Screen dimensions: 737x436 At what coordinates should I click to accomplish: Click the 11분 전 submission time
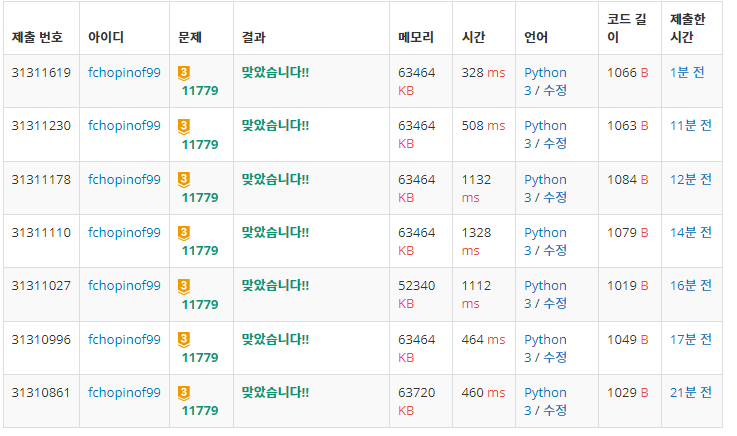tap(690, 125)
